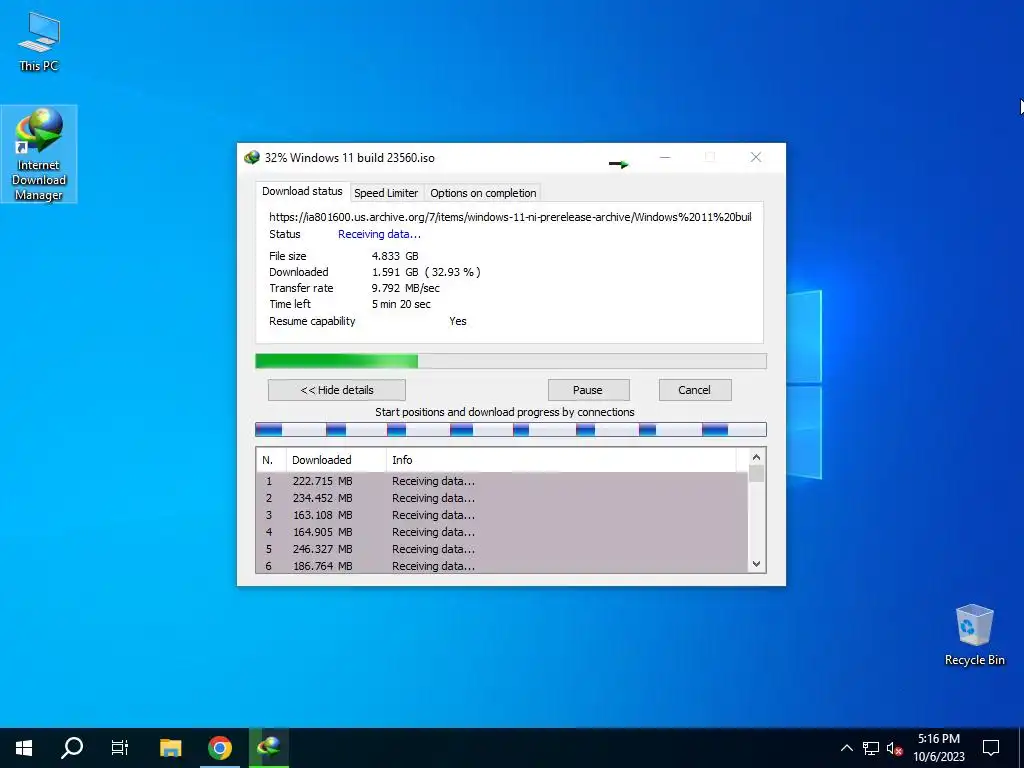This screenshot has width=1024, height=768.
Task: Show hidden system tray icons
Action: click(846, 748)
